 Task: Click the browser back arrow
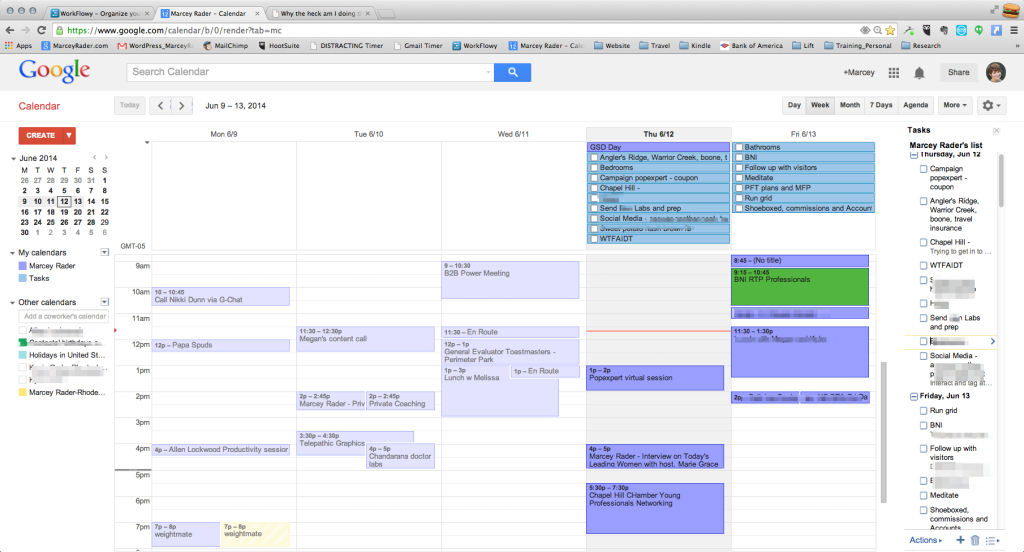point(9,30)
